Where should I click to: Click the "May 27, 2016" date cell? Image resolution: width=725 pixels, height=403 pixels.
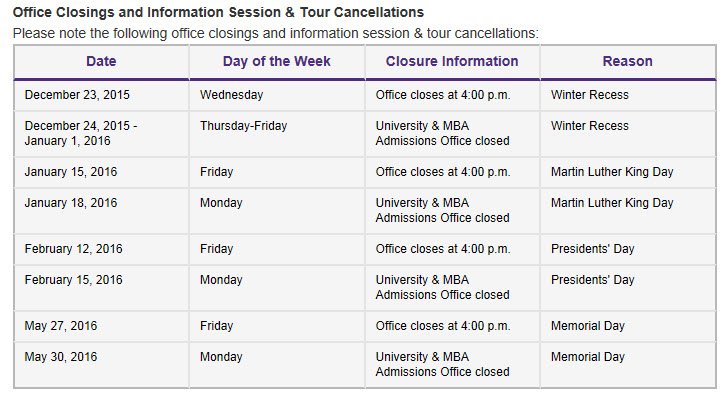(x=61, y=326)
